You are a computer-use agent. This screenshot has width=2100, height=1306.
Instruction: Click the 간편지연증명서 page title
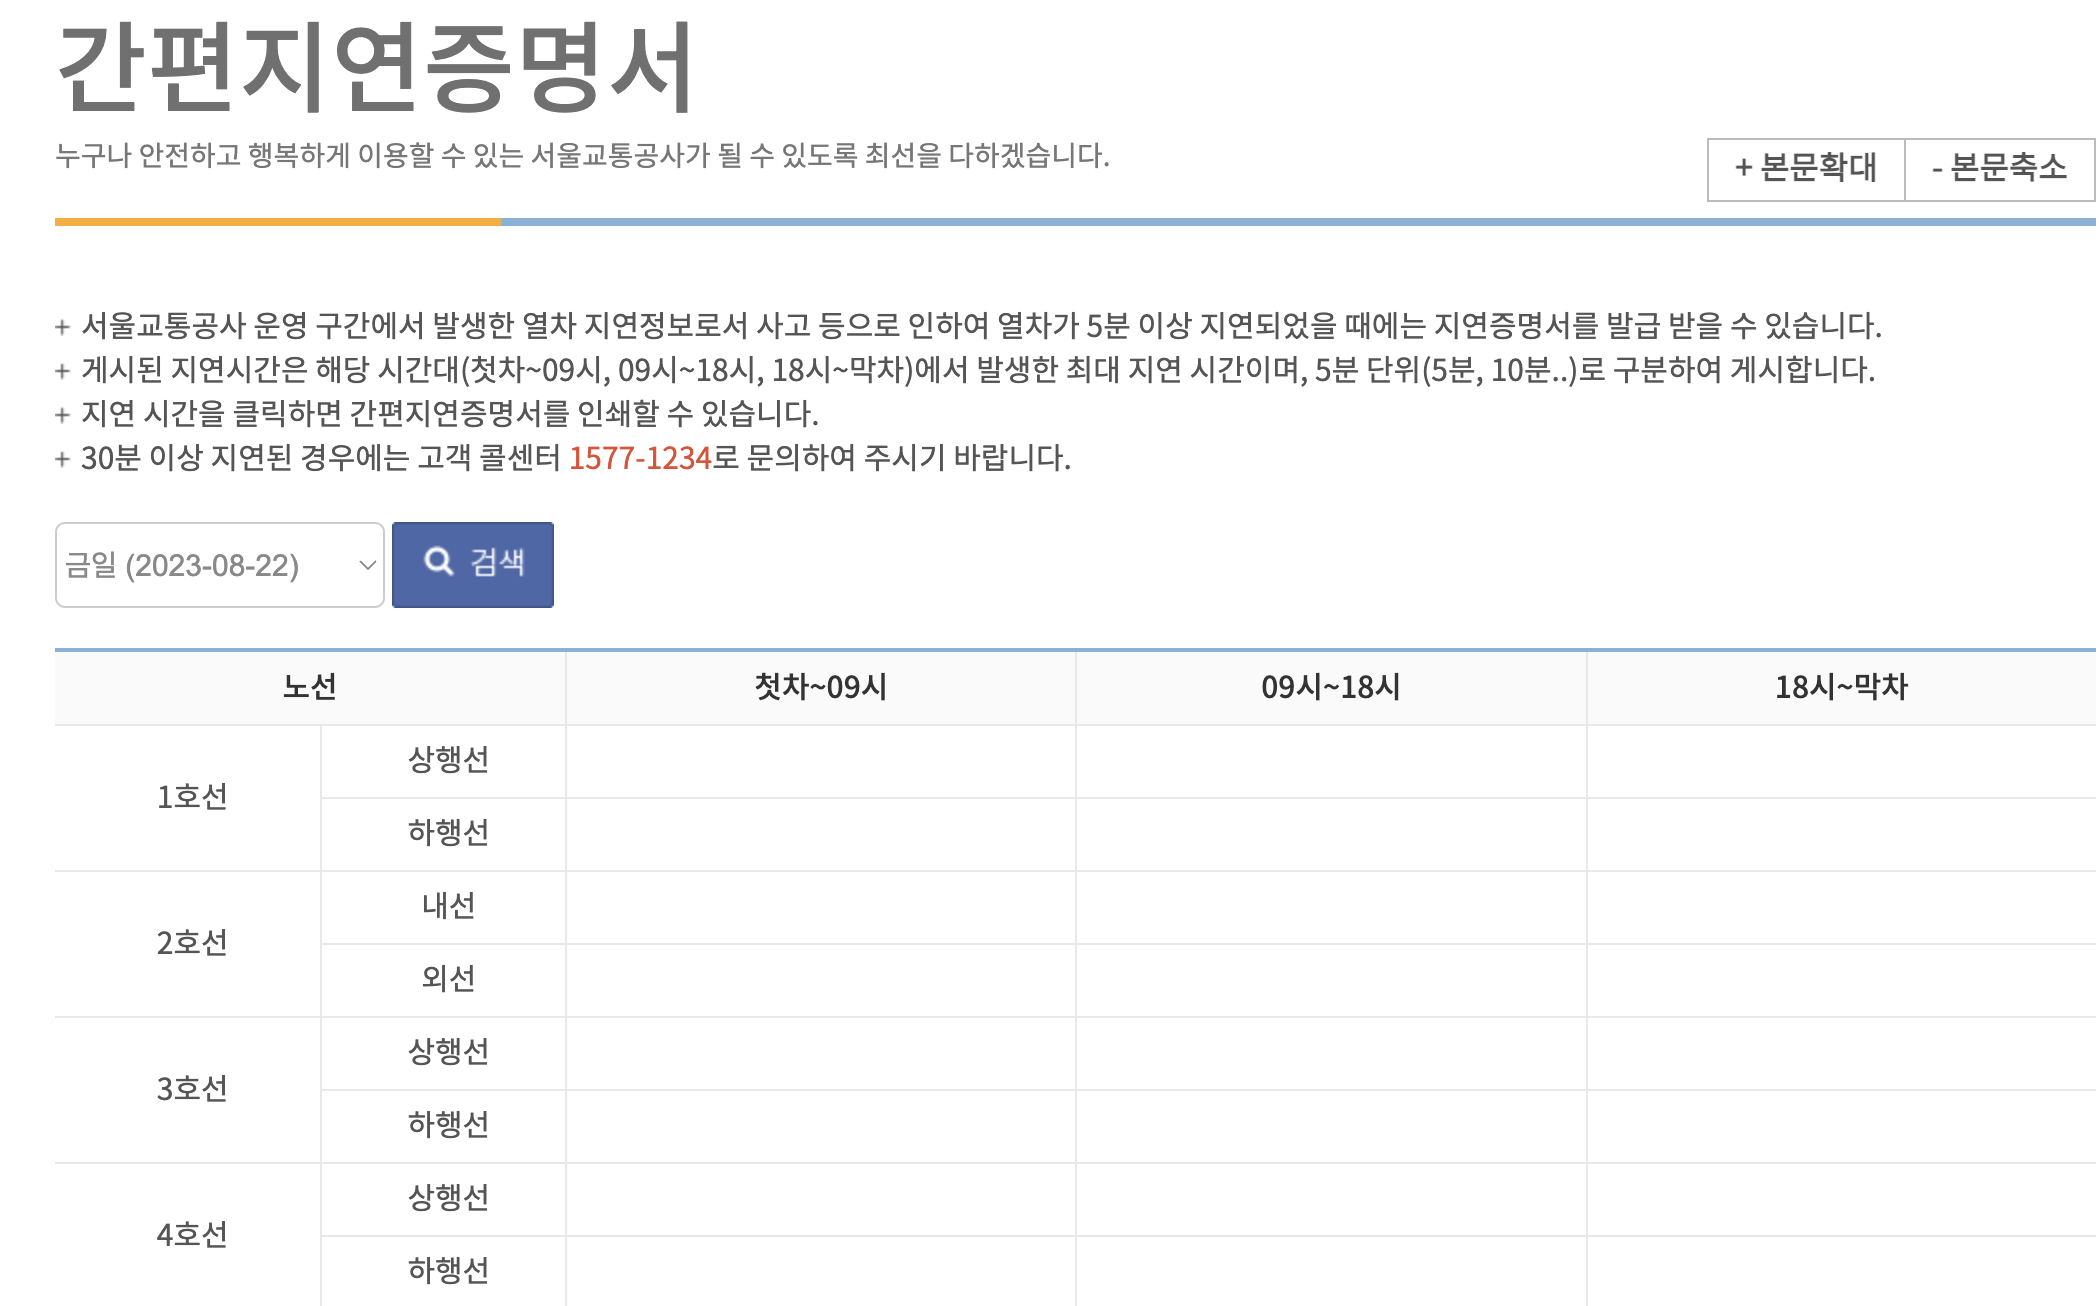point(375,68)
